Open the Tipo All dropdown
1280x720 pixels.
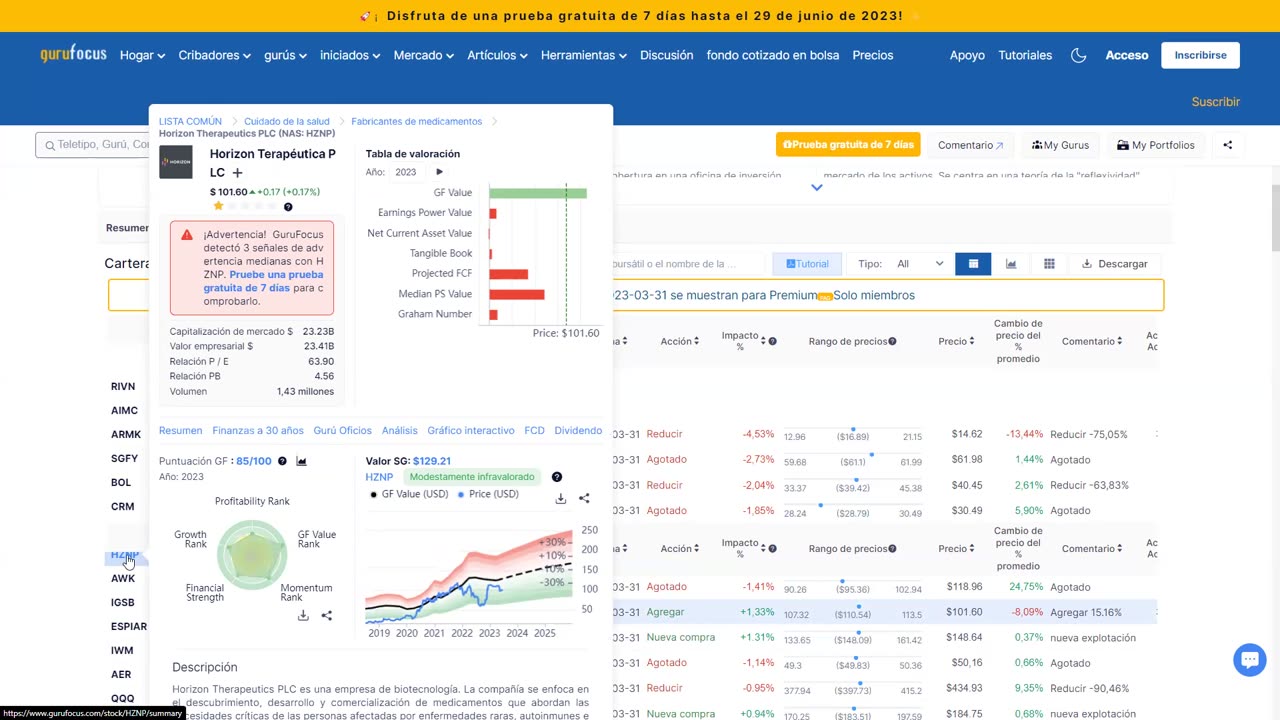tap(920, 264)
